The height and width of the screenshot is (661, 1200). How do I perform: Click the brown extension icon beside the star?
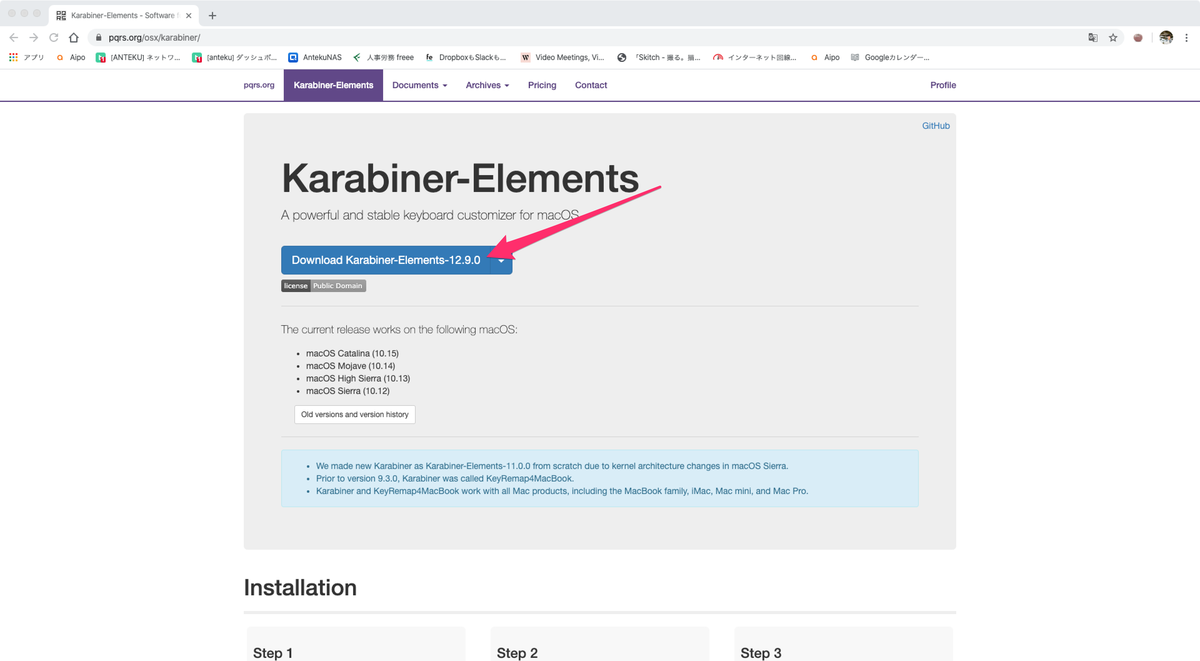(x=1138, y=38)
